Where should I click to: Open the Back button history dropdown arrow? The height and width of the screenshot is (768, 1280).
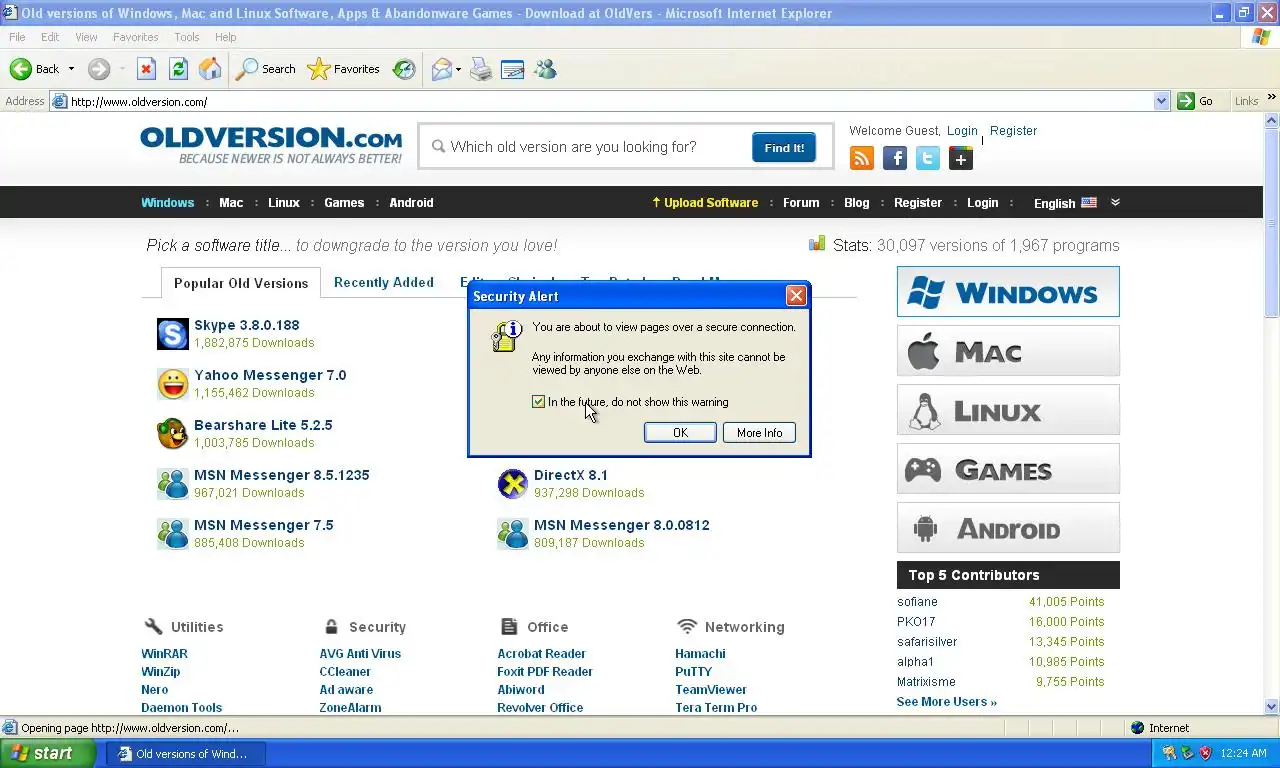point(71,69)
